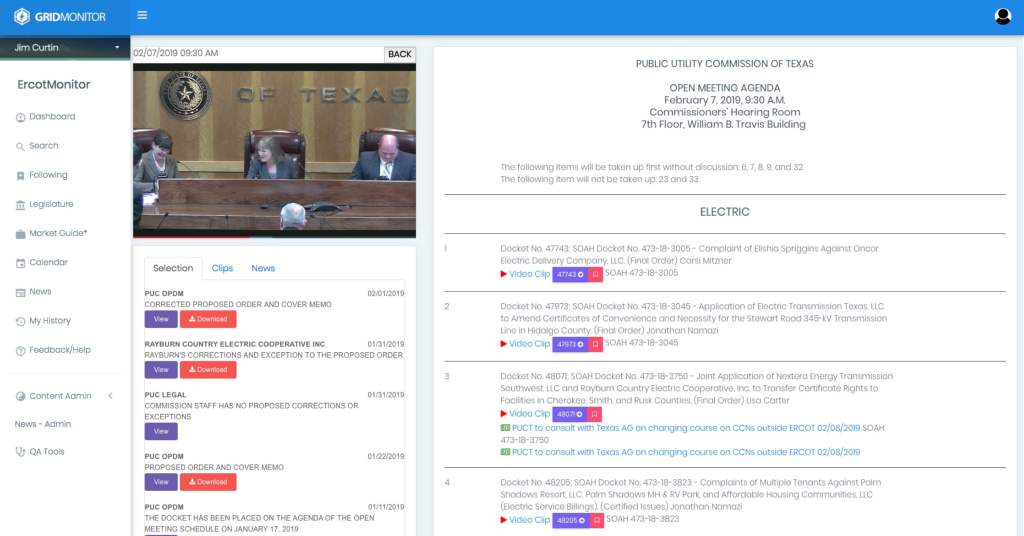Click the Video Clip play icon for item 1
The image size is (1024, 536).
[x=504, y=274]
